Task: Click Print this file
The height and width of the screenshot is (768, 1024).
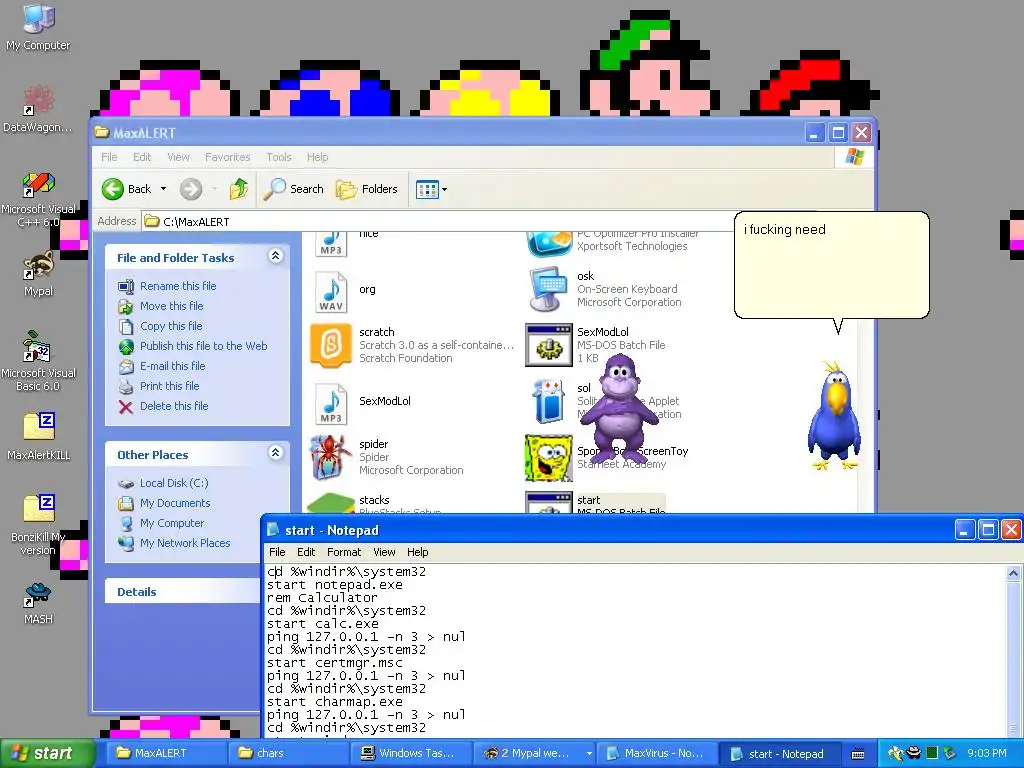Action: coord(169,387)
